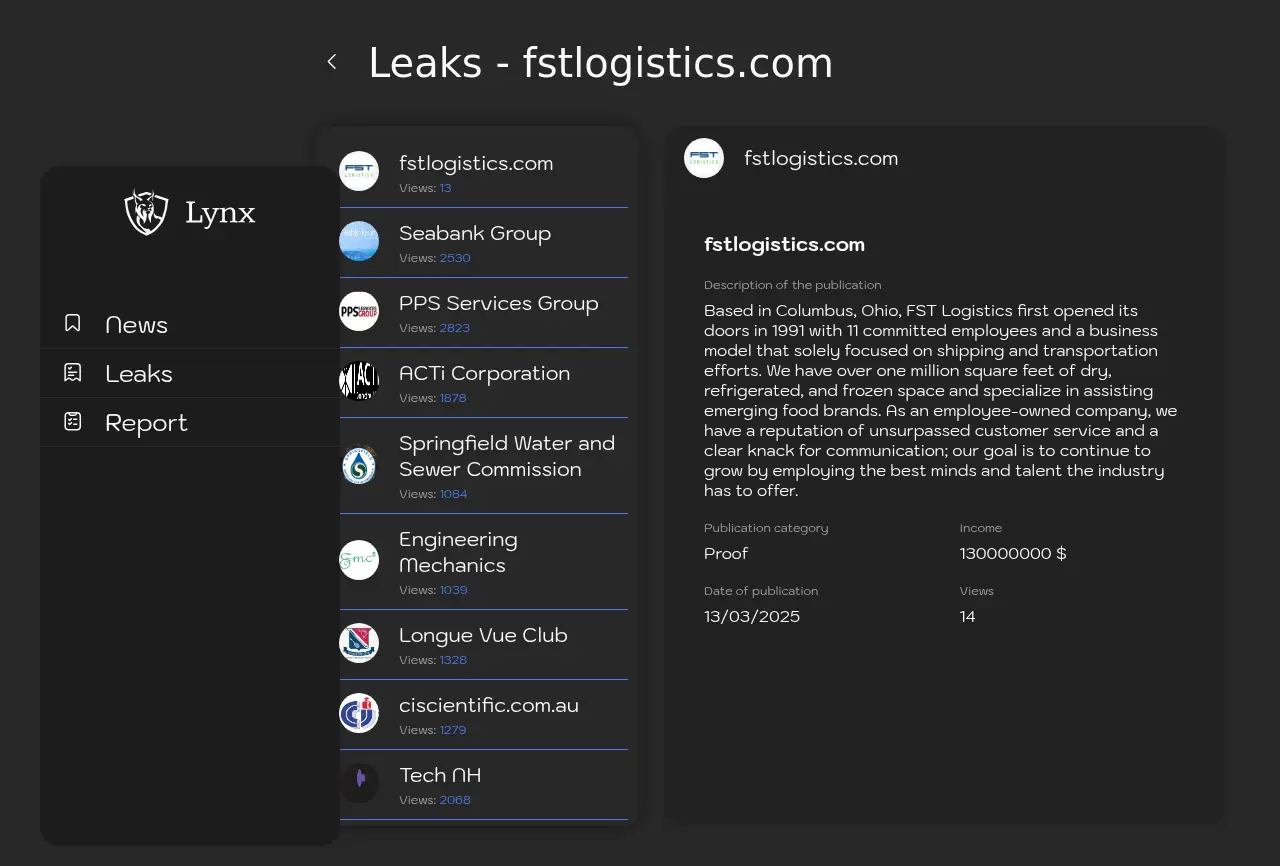Click the back arrow beside Leaks title
1280x866 pixels.
point(332,62)
